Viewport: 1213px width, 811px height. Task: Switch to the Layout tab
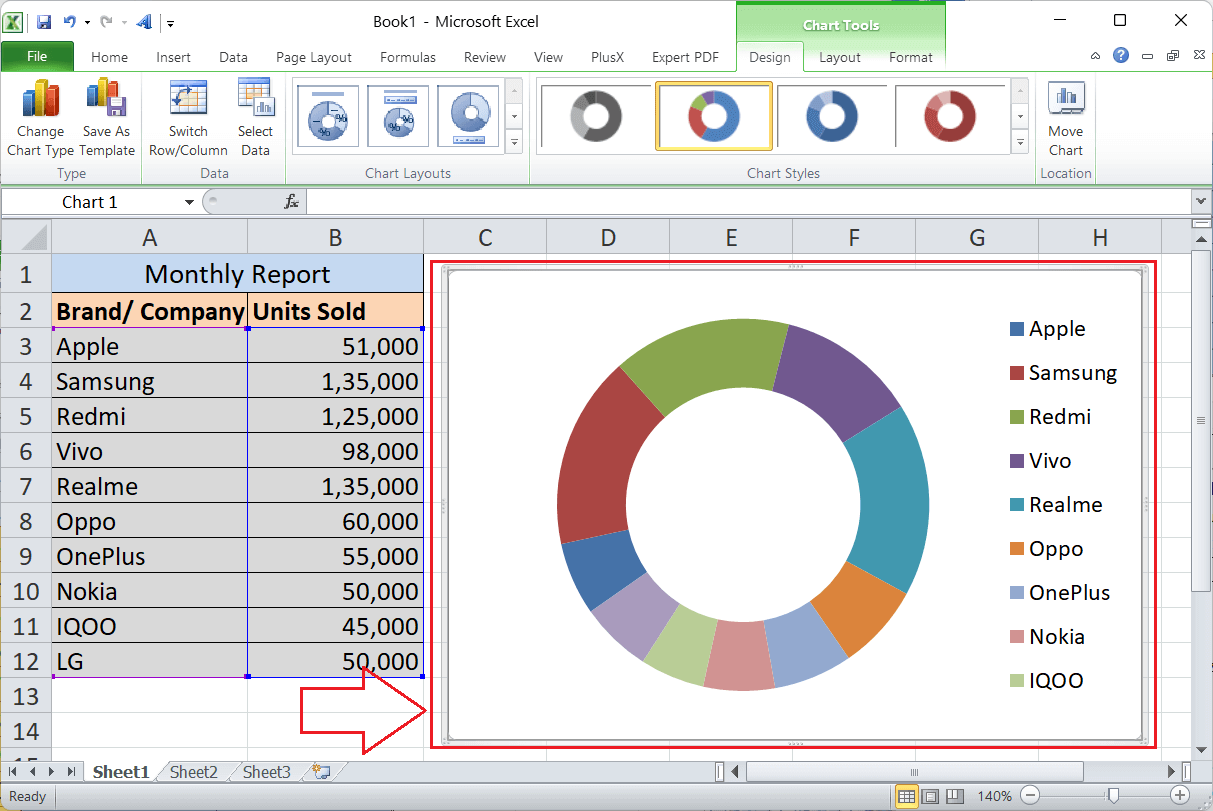coord(839,57)
